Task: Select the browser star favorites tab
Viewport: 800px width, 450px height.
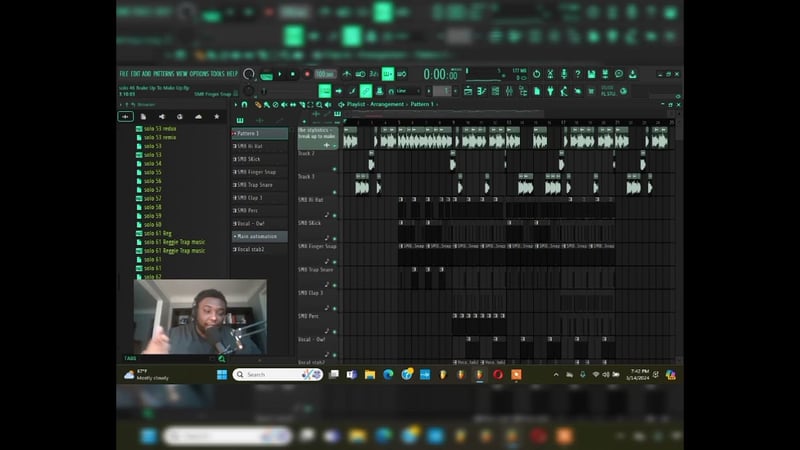Action: tap(217, 117)
